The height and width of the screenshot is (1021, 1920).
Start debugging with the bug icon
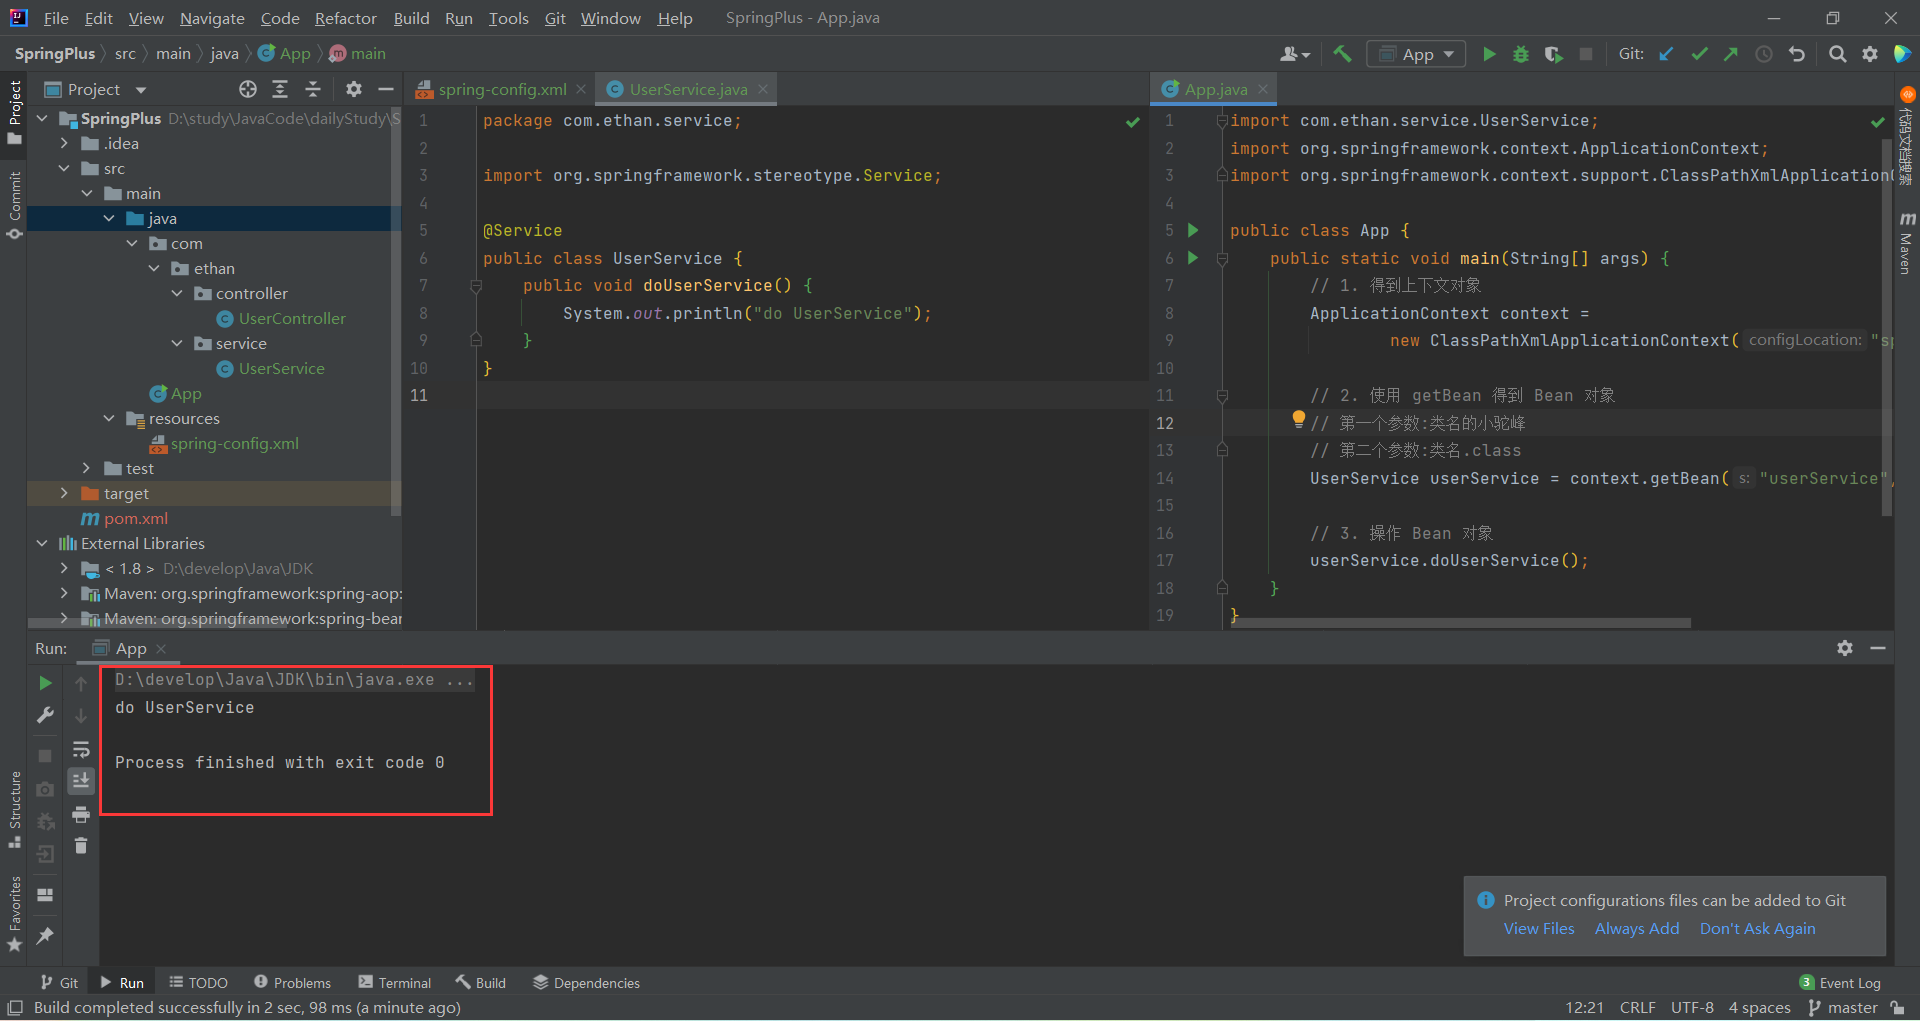tap(1521, 54)
